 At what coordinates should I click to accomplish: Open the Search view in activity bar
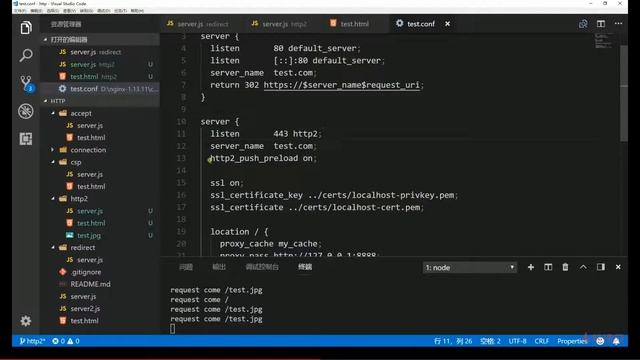point(26,56)
